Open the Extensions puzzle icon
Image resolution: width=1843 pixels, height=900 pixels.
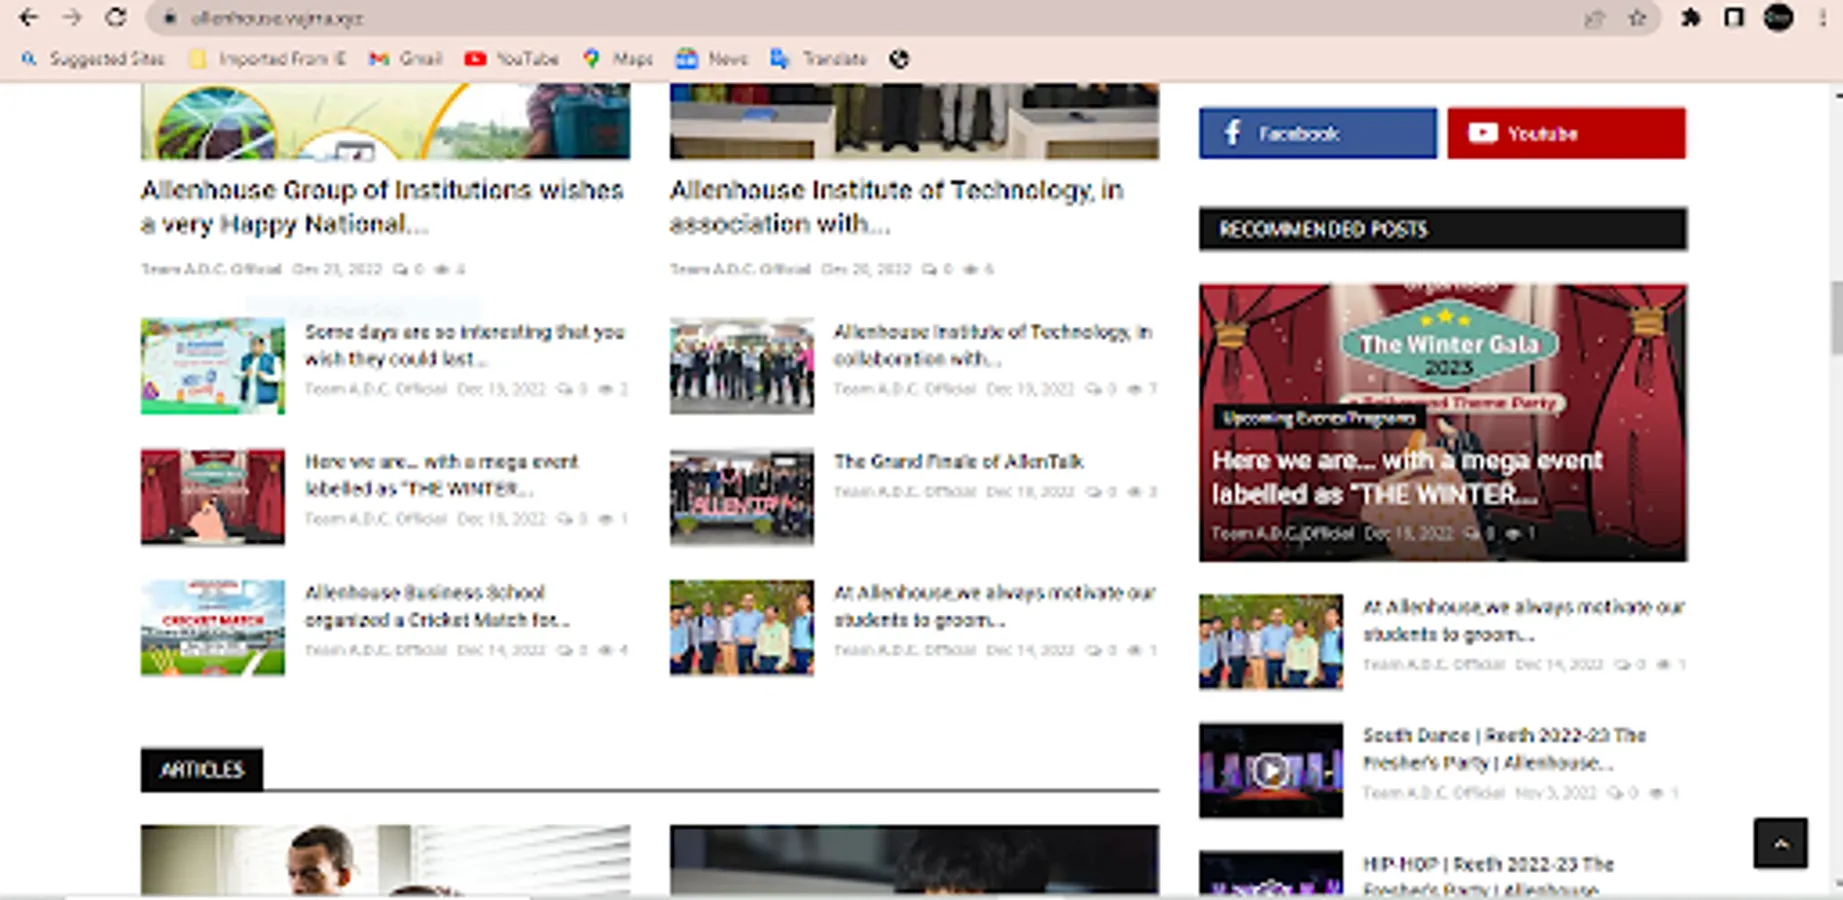click(x=1691, y=18)
